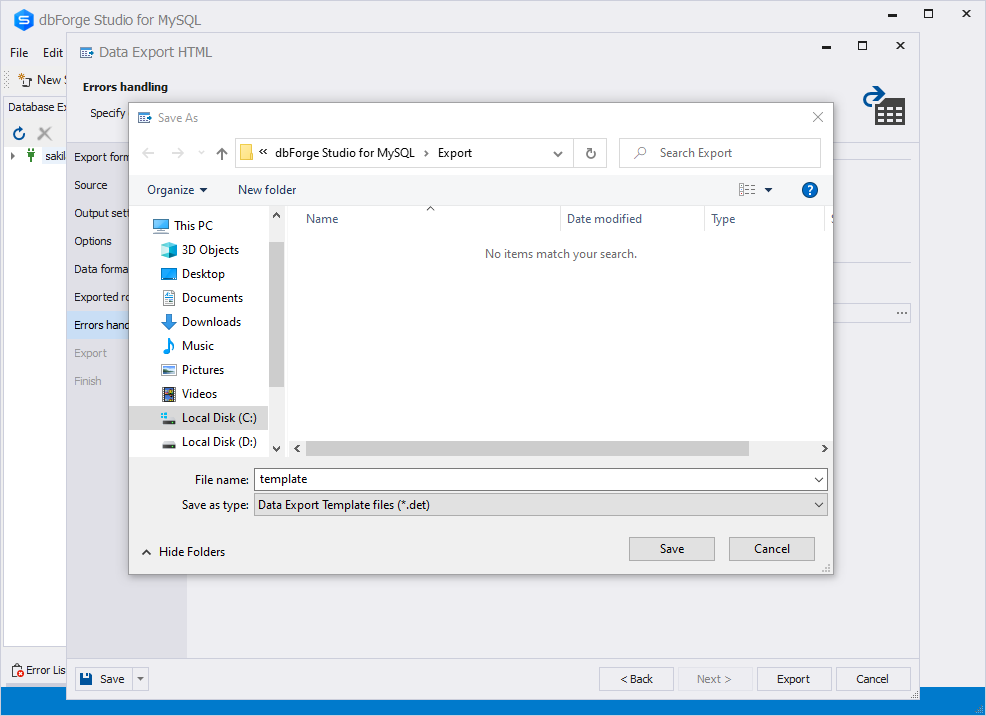Screen dimensions: 986x716
Task: Open the File menu in dbForge Studio
Action: 19,53
